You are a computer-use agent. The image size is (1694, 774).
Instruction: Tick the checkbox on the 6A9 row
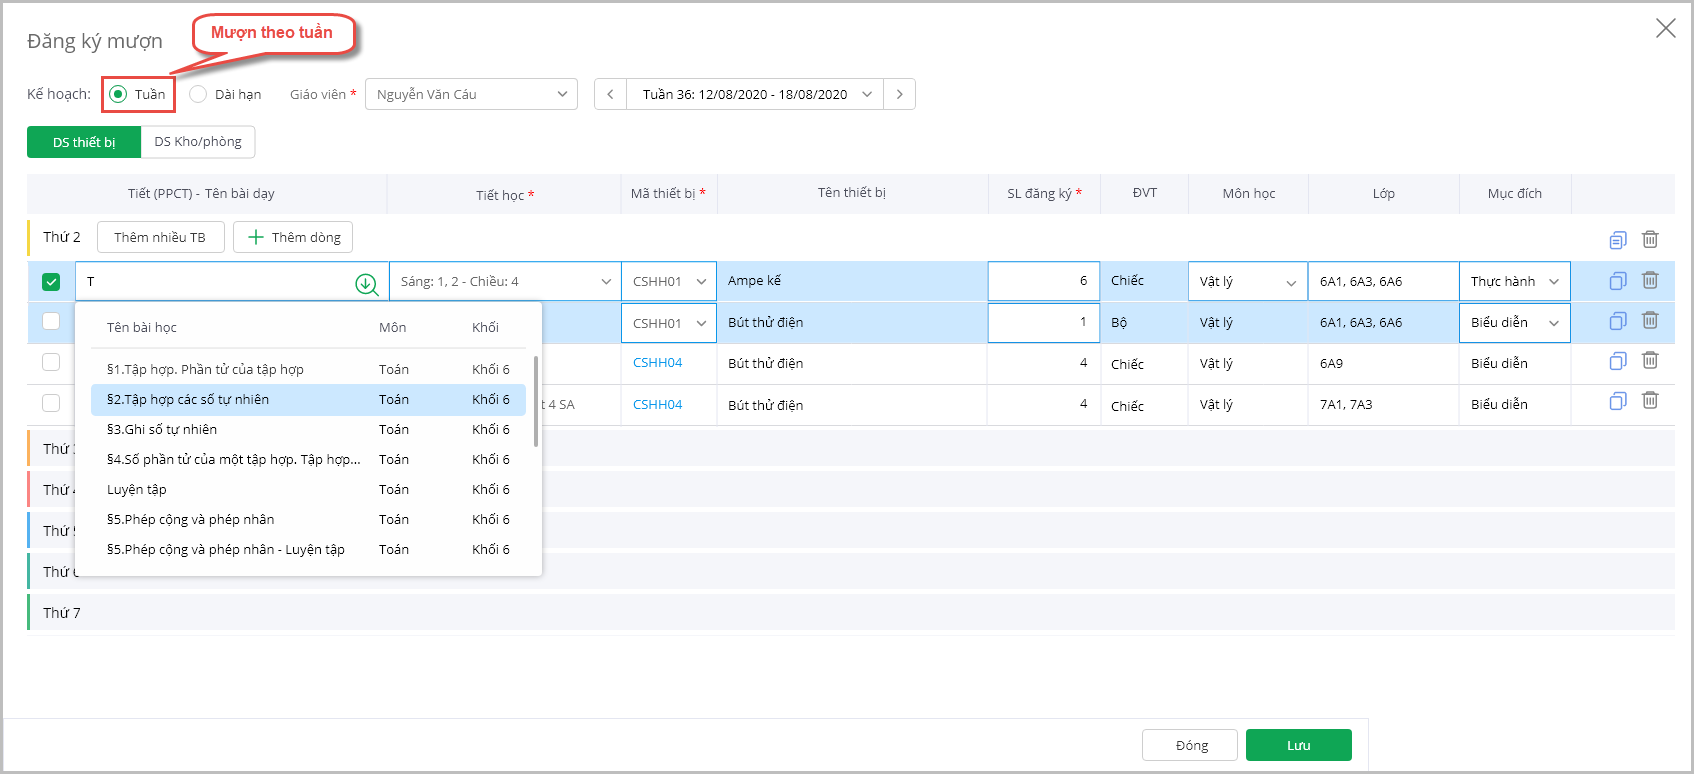pos(51,362)
